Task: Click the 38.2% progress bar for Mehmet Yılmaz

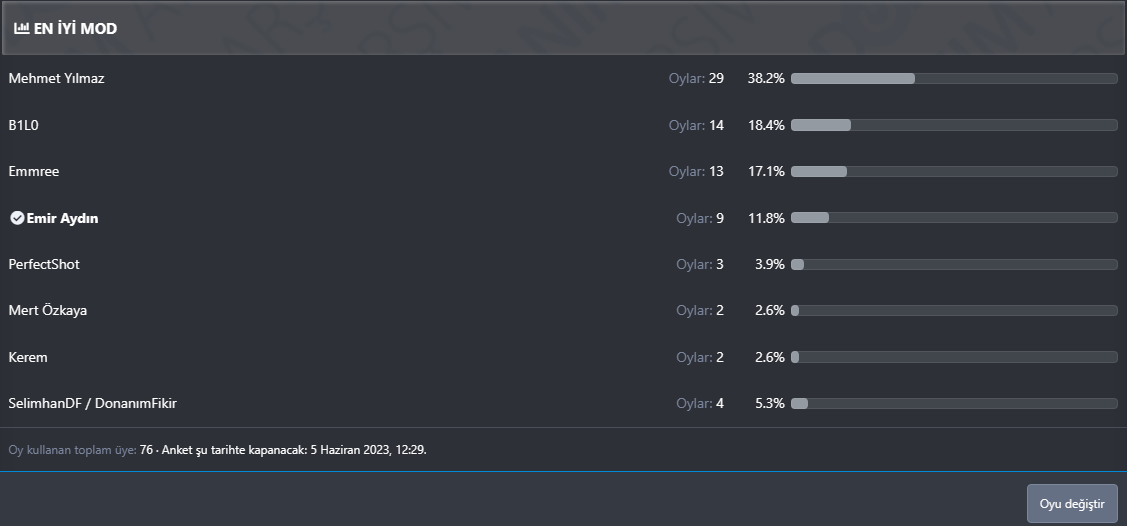Action: click(953, 78)
